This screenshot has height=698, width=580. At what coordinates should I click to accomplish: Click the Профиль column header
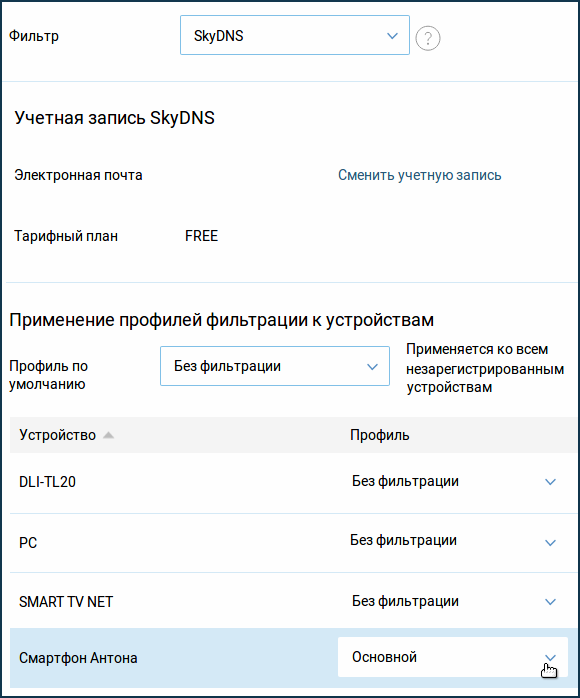point(380,435)
